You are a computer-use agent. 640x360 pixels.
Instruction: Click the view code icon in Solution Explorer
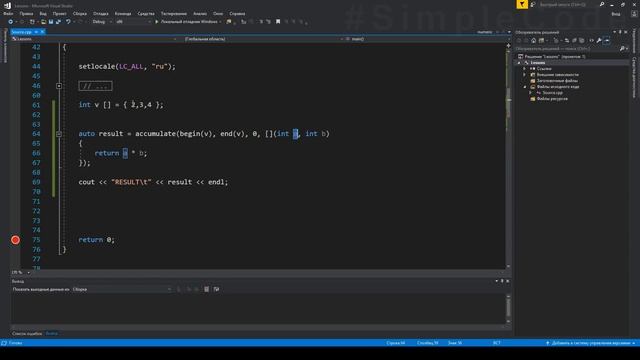591,40
